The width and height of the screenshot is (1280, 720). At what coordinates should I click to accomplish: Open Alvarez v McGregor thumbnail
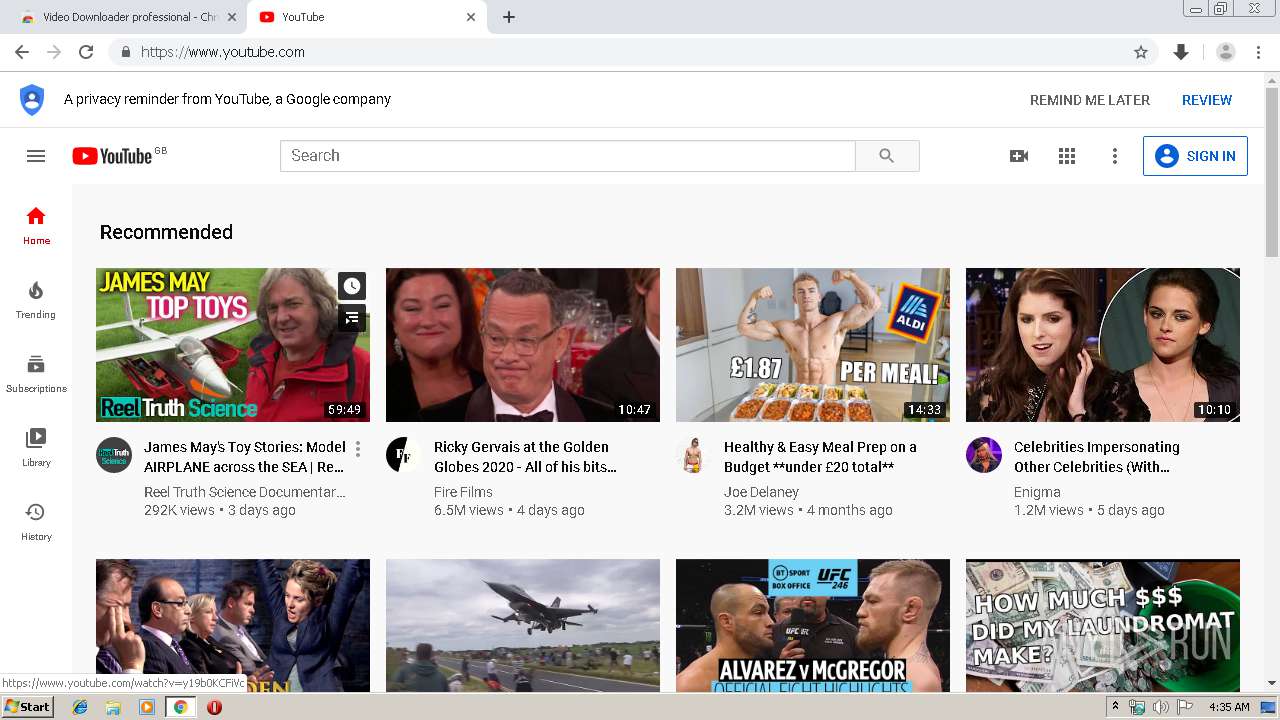pyautogui.click(x=813, y=625)
